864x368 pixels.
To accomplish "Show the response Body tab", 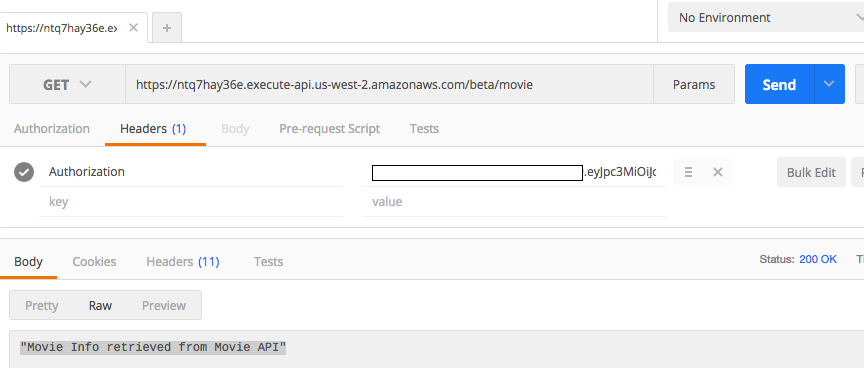I will 28,262.
